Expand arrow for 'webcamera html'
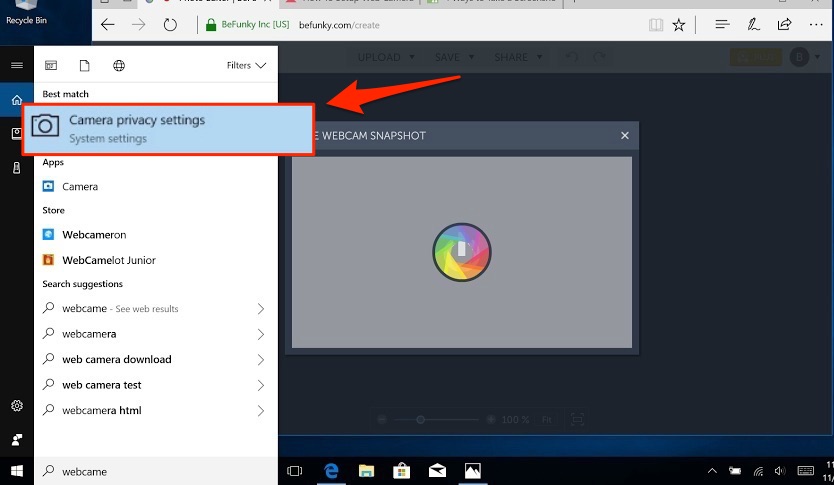The image size is (834, 485). coord(261,411)
